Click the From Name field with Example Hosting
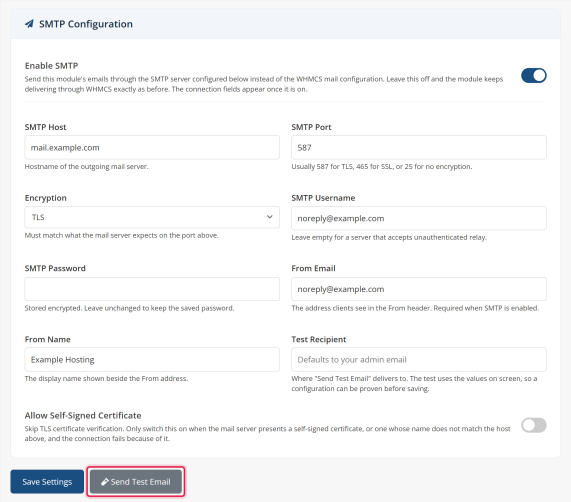This screenshot has width=571, height=502. [x=152, y=360]
